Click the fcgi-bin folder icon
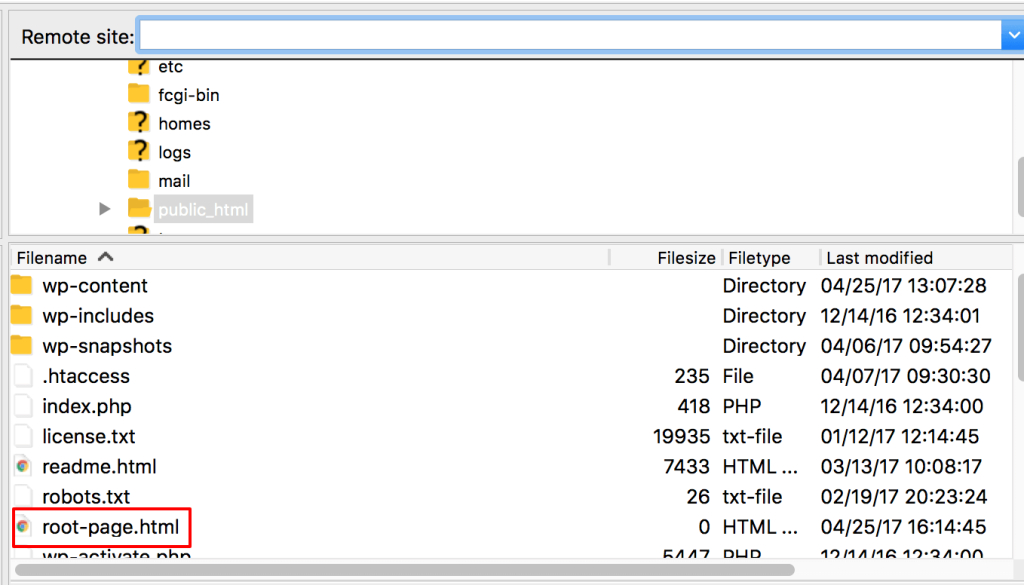 [x=139, y=94]
